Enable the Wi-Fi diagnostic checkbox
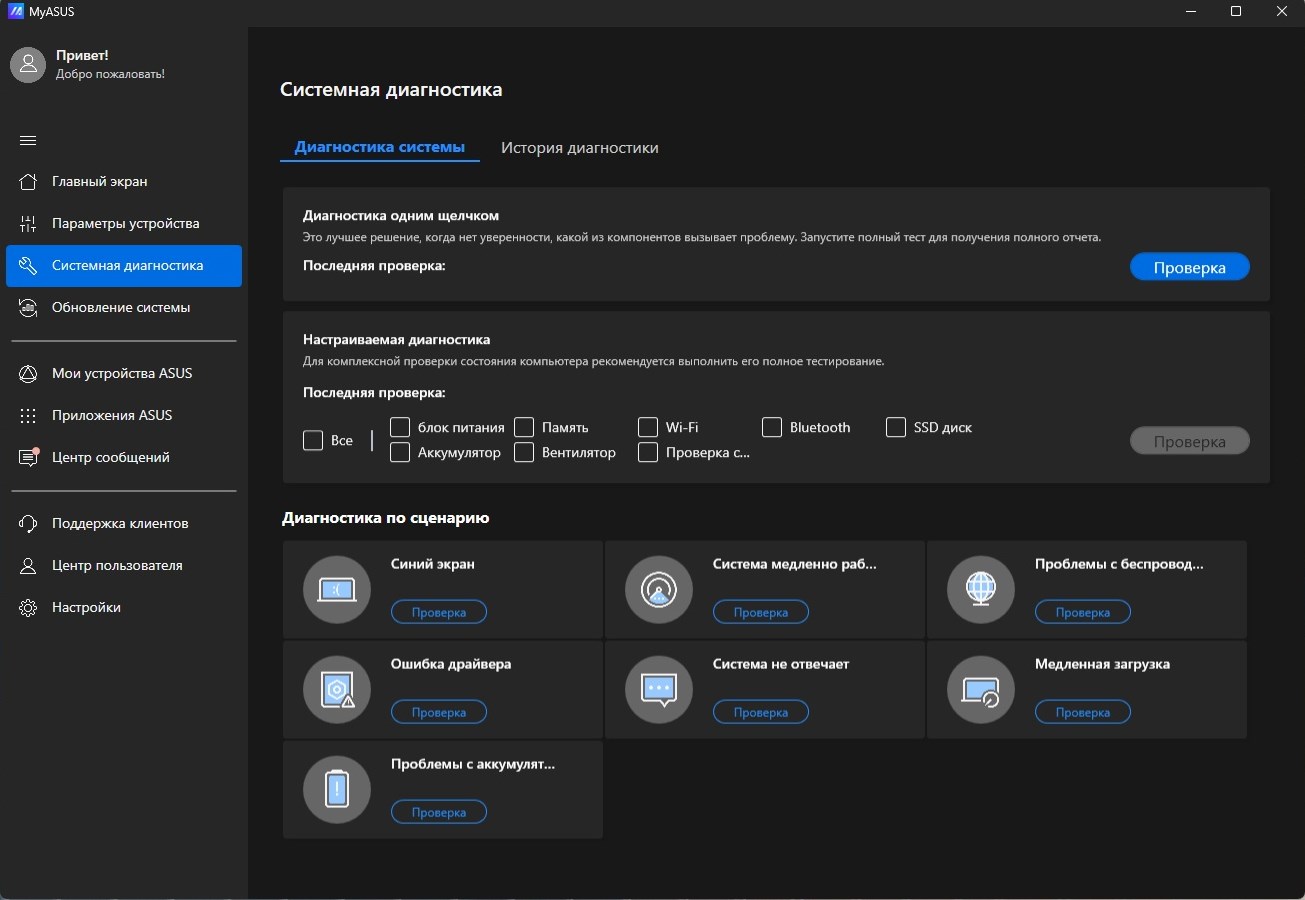Image resolution: width=1305 pixels, height=900 pixels. point(648,428)
